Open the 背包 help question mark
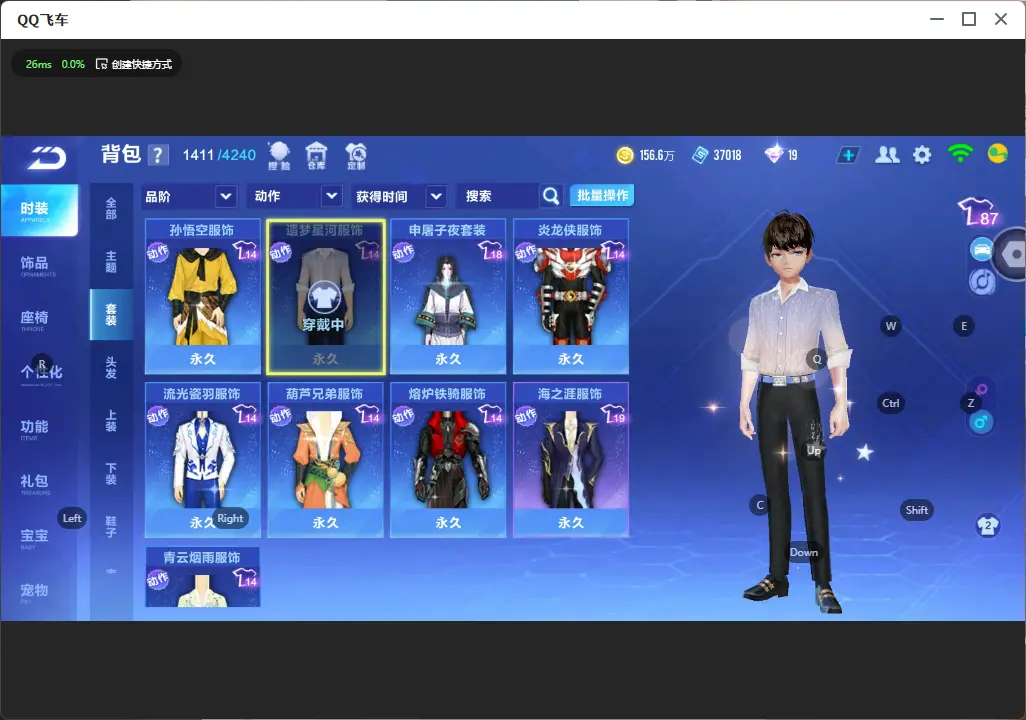The image size is (1026, 720). (158, 155)
